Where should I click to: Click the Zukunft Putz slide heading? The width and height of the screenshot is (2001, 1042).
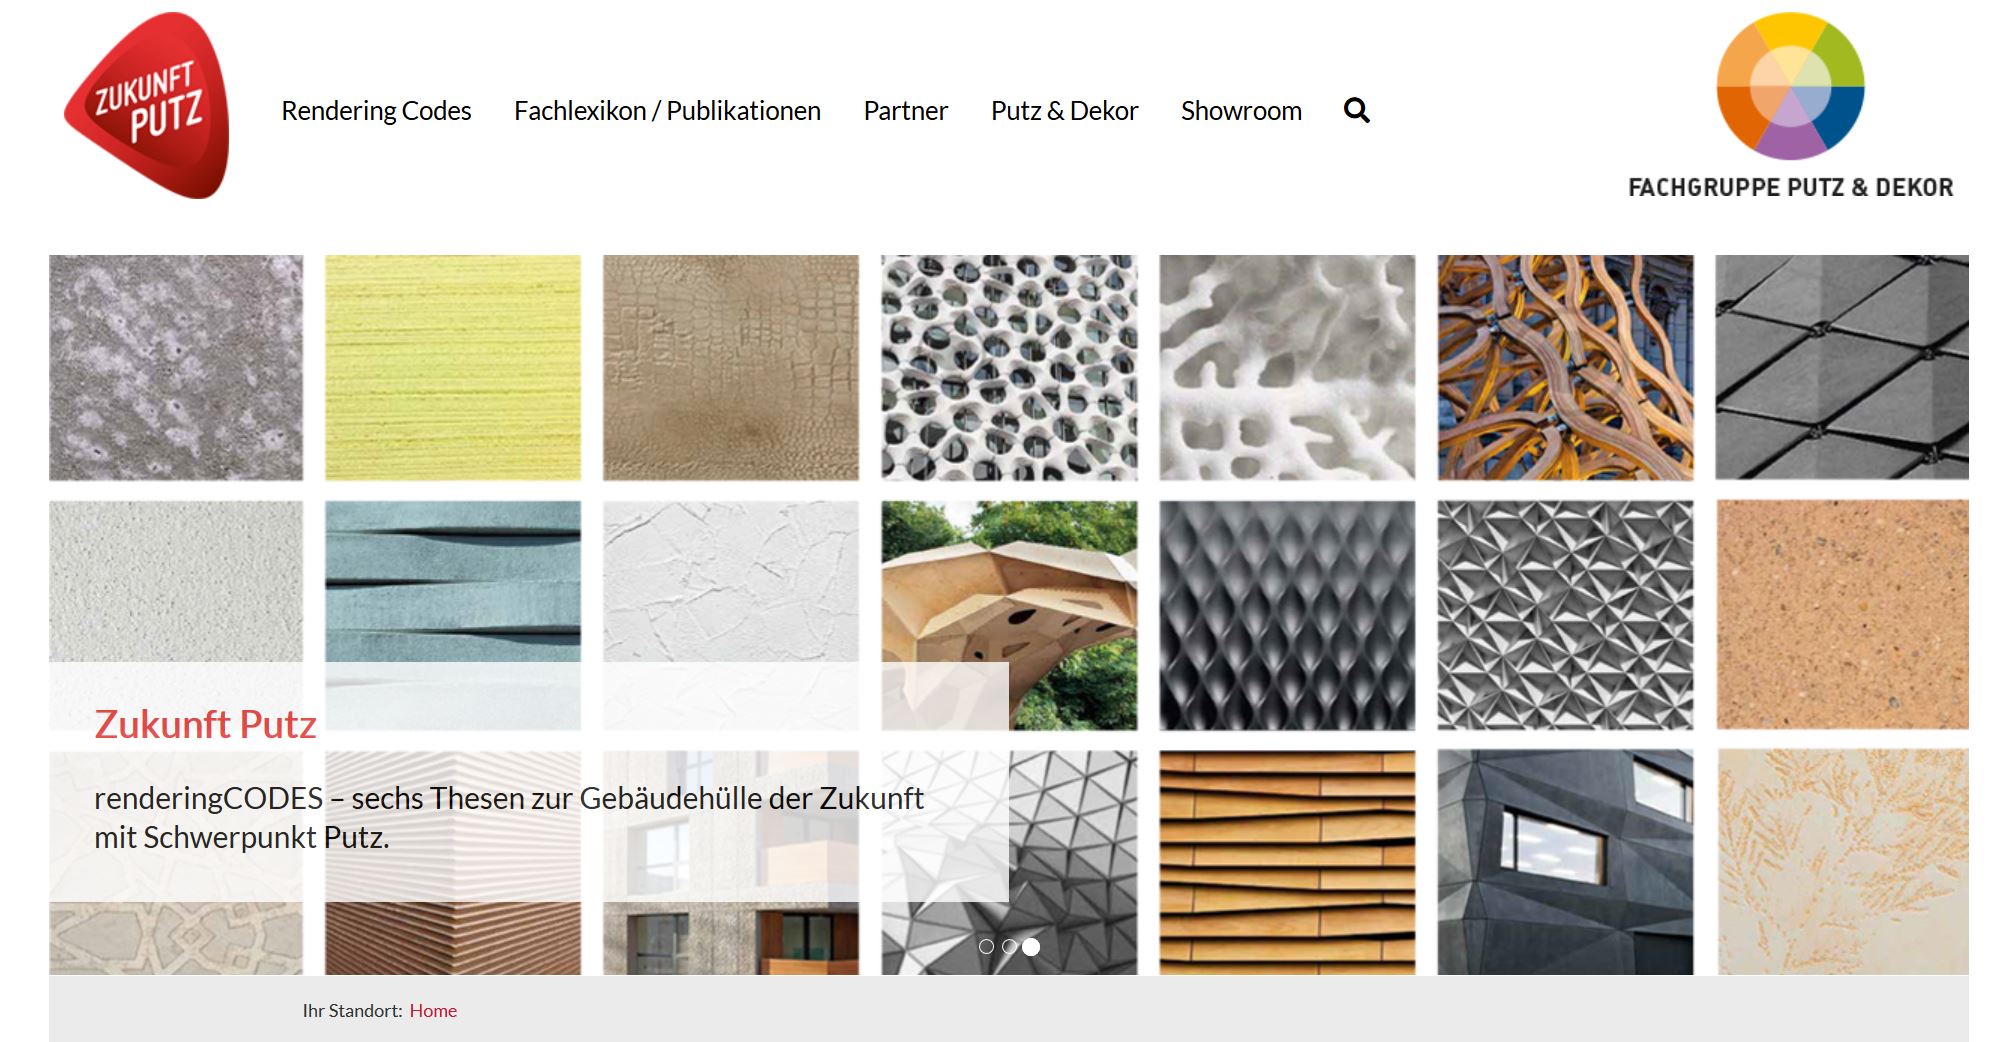point(205,724)
